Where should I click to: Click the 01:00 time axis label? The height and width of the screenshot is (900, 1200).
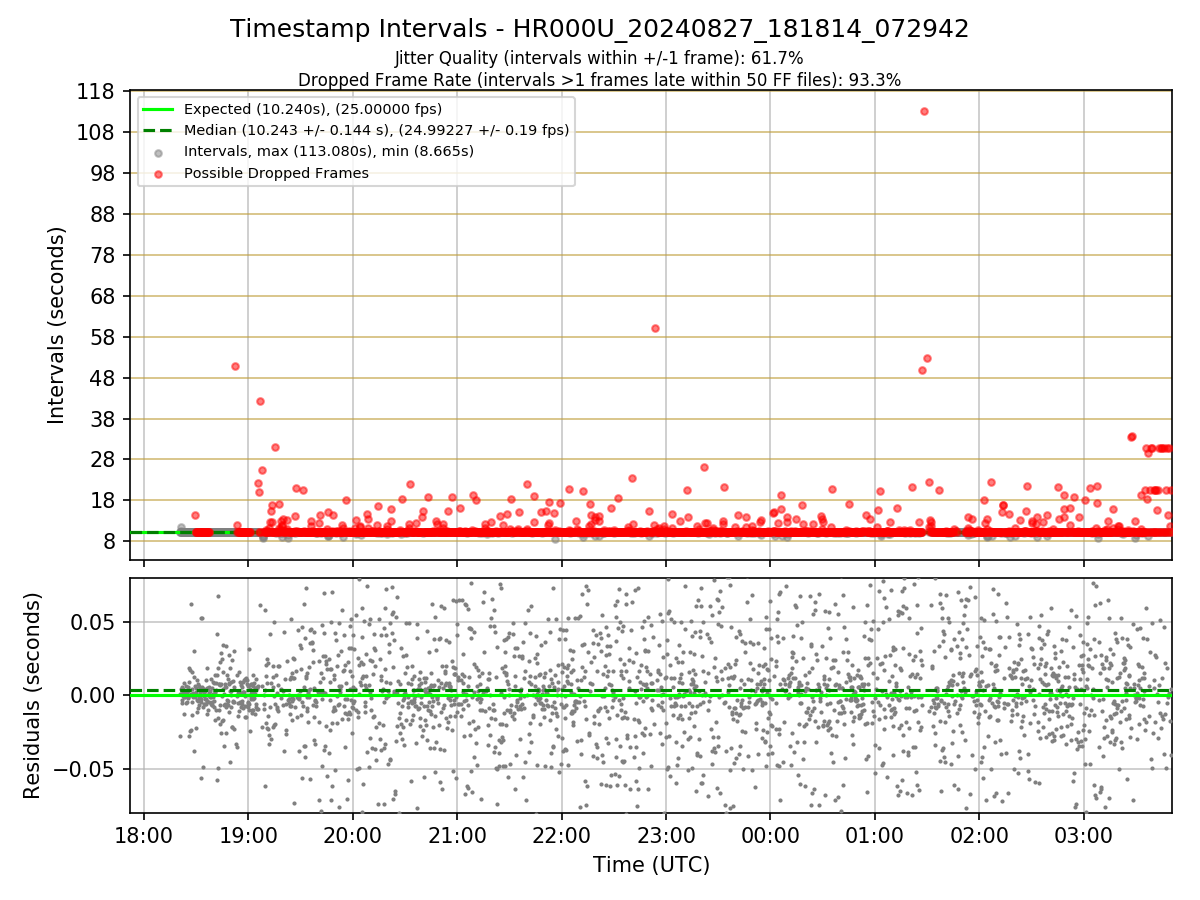tap(875, 835)
